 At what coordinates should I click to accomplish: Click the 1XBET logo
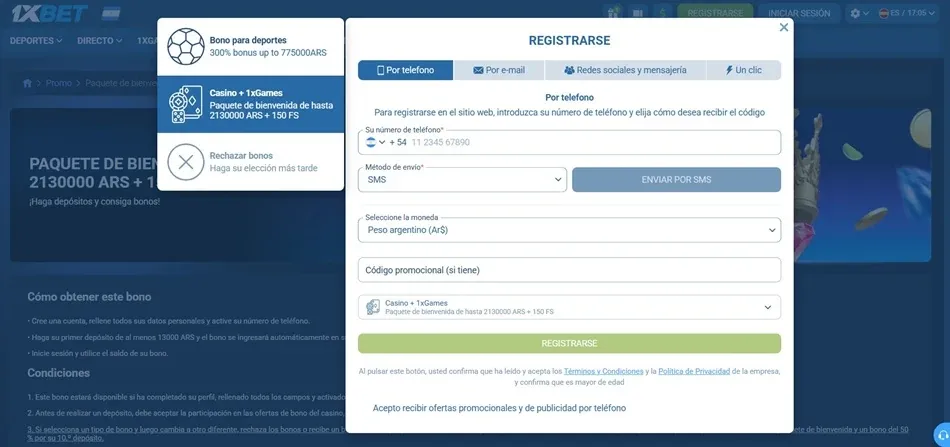pyautogui.click(x=50, y=13)
